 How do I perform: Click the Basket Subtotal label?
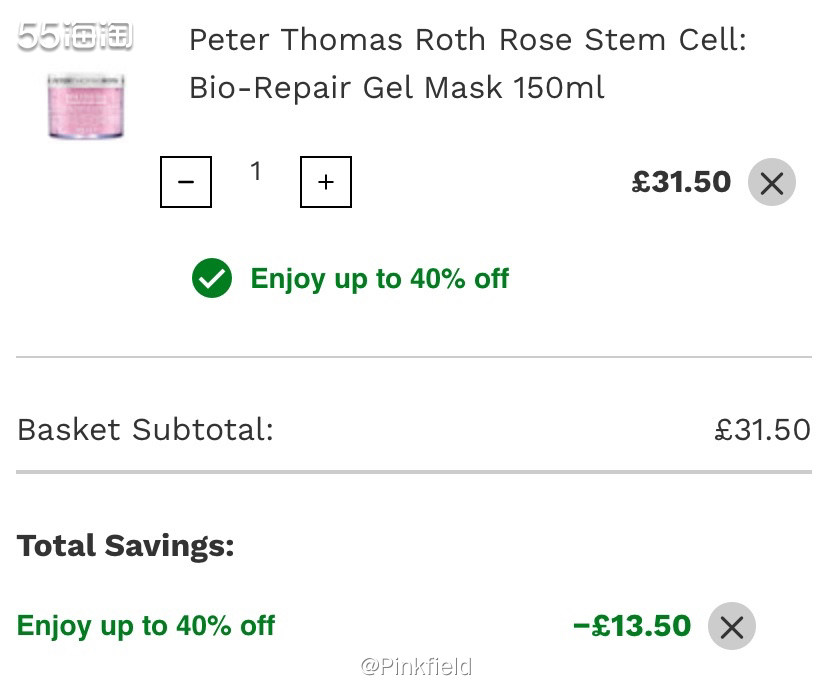coord(145,430)
